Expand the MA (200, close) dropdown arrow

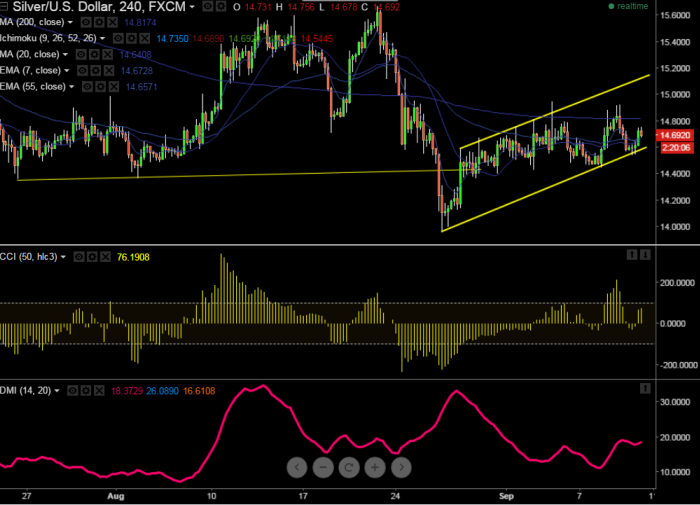[70, 22]
